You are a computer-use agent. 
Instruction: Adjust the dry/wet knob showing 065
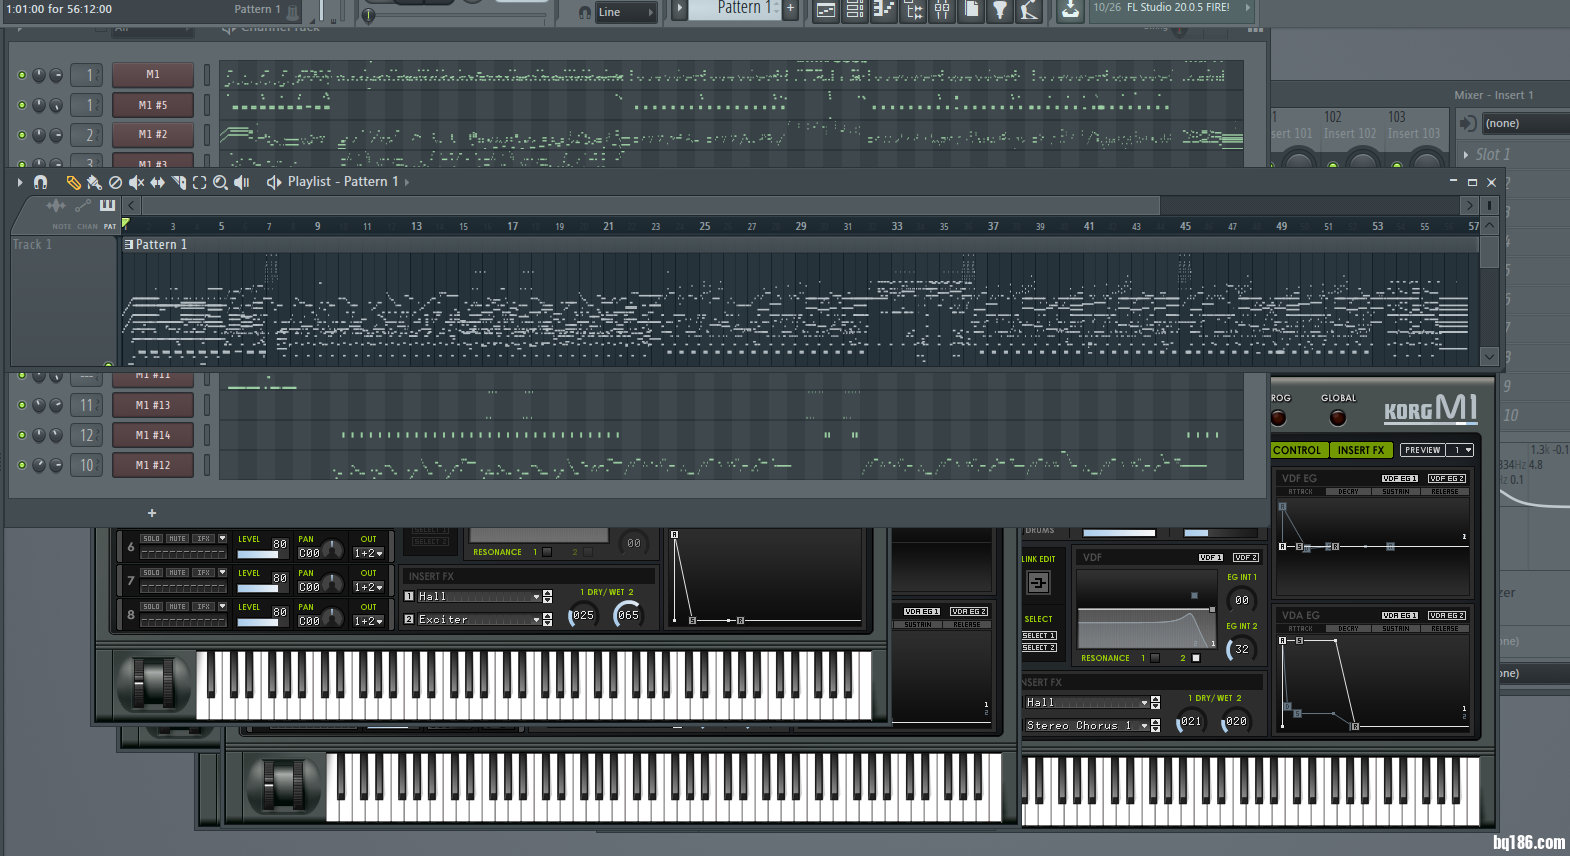628,615
